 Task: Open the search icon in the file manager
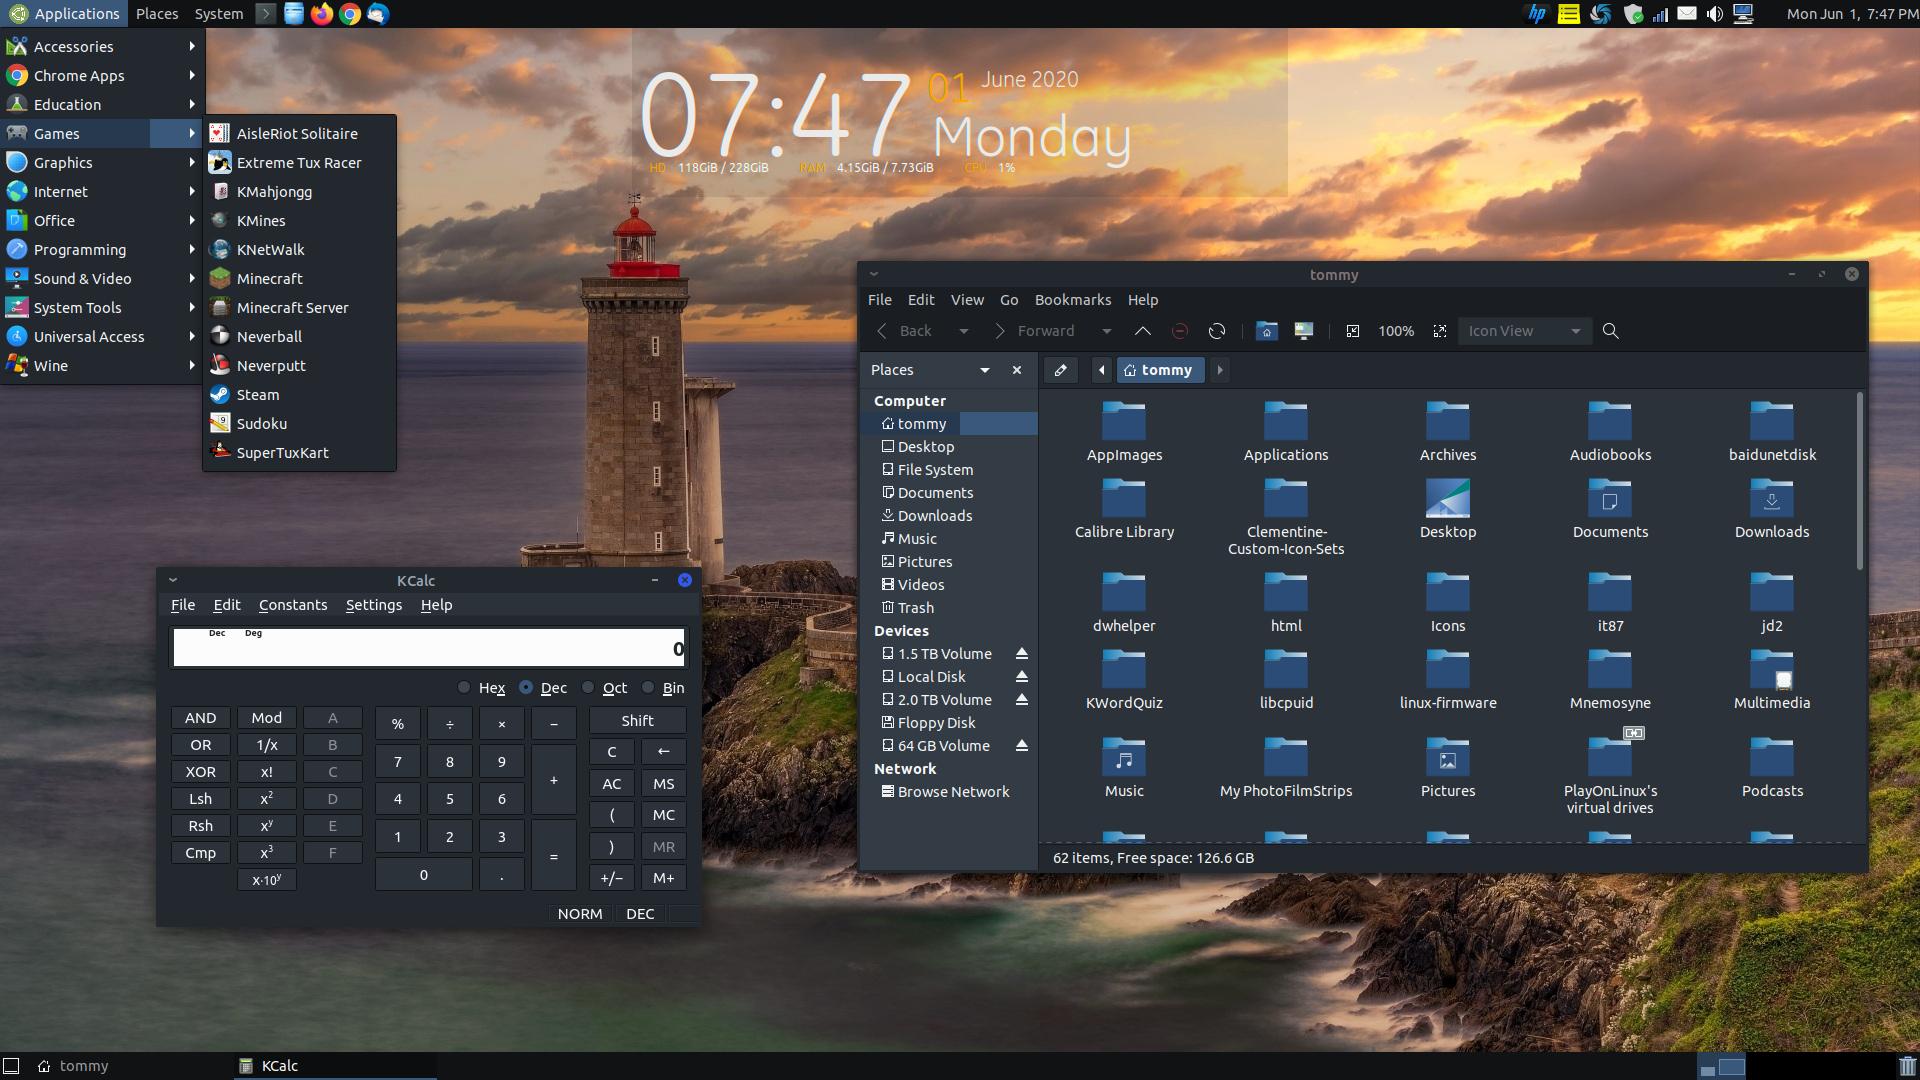tap(1610, 330)
